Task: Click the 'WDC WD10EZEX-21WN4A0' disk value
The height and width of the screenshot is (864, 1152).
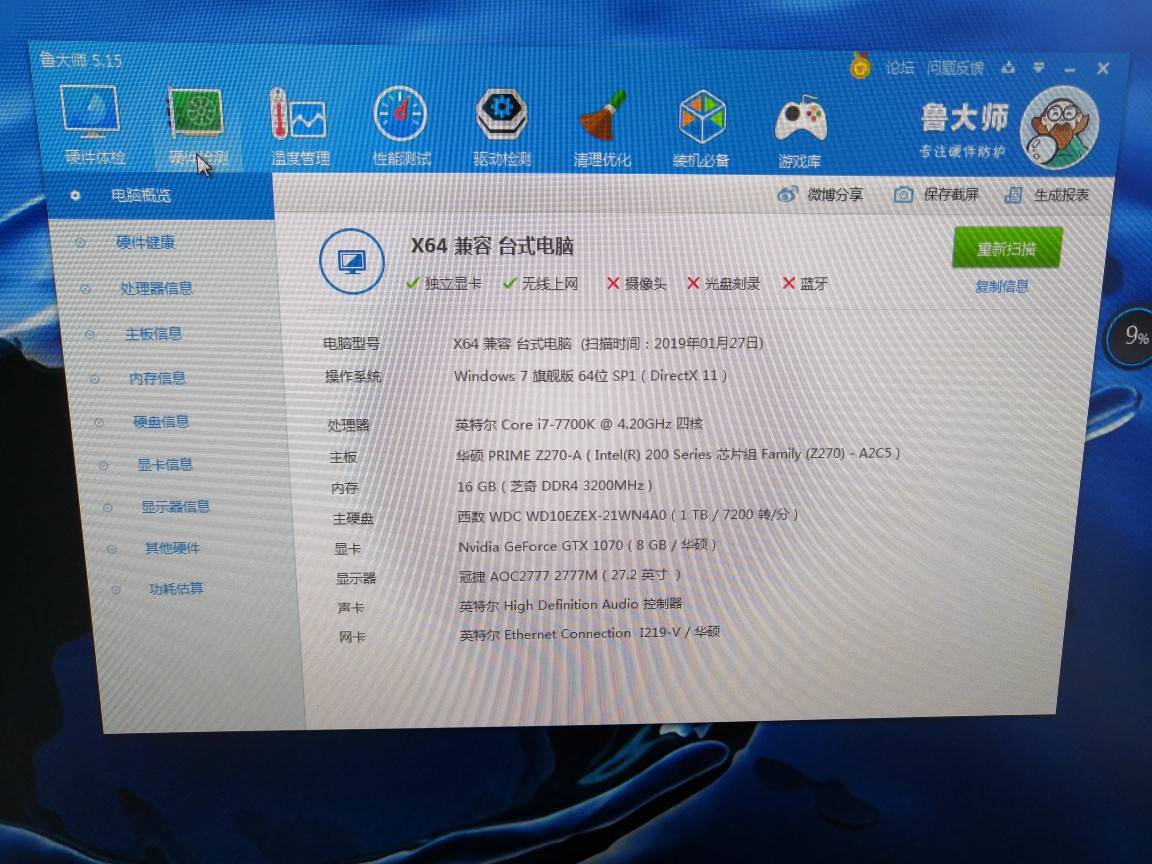Action: point(577,516)
